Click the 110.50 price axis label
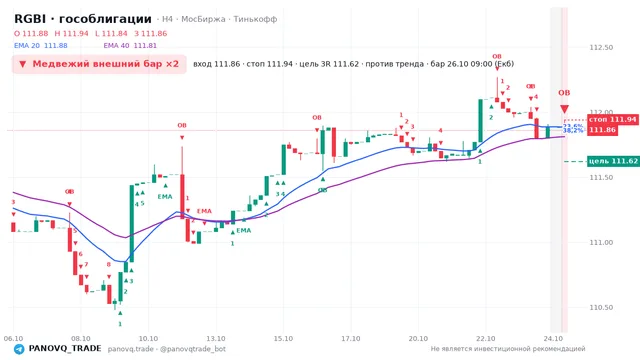Viewport: 640px width, 360px height. [601, 307]
